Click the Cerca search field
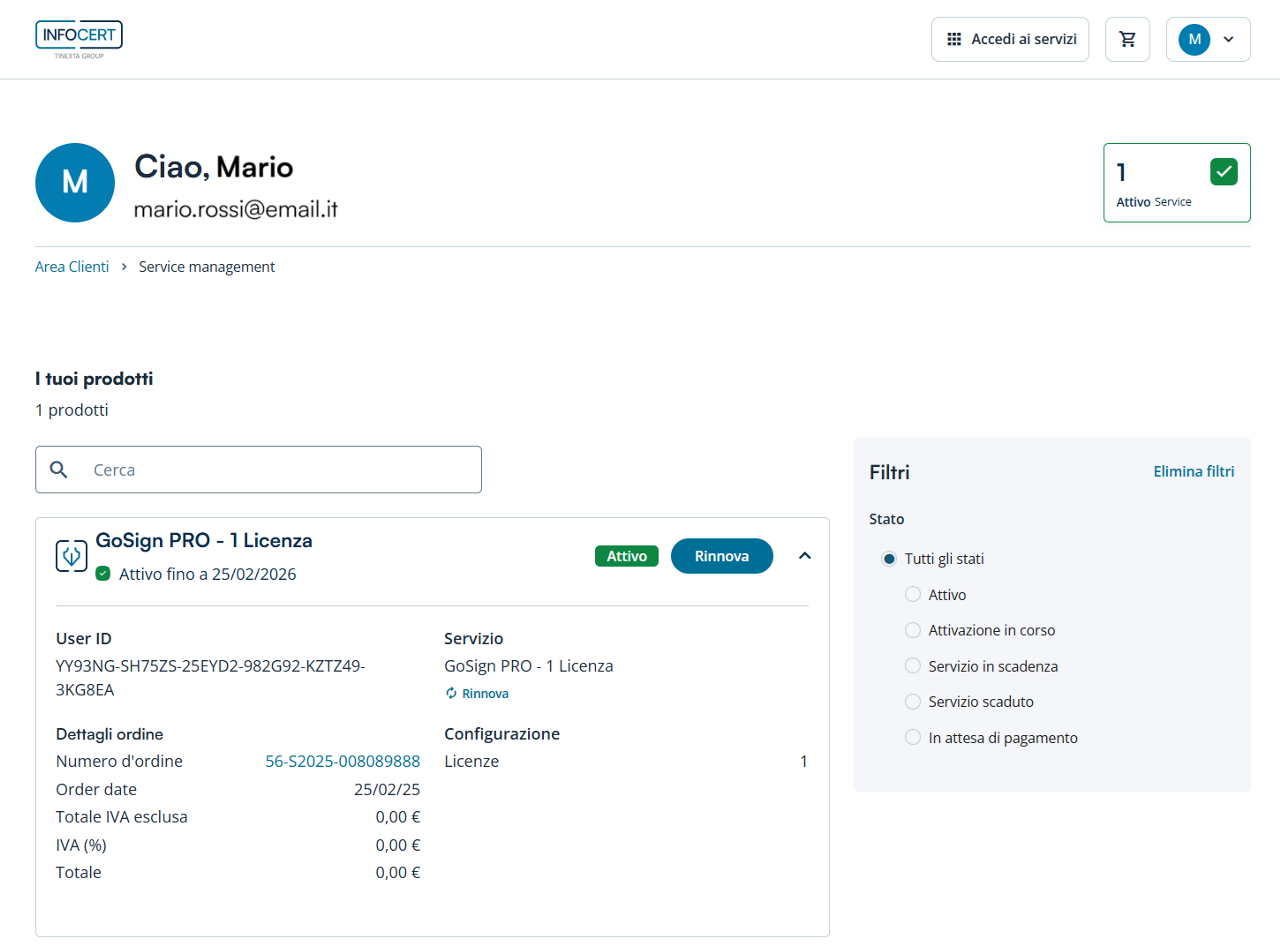 [x=280, y=470]
